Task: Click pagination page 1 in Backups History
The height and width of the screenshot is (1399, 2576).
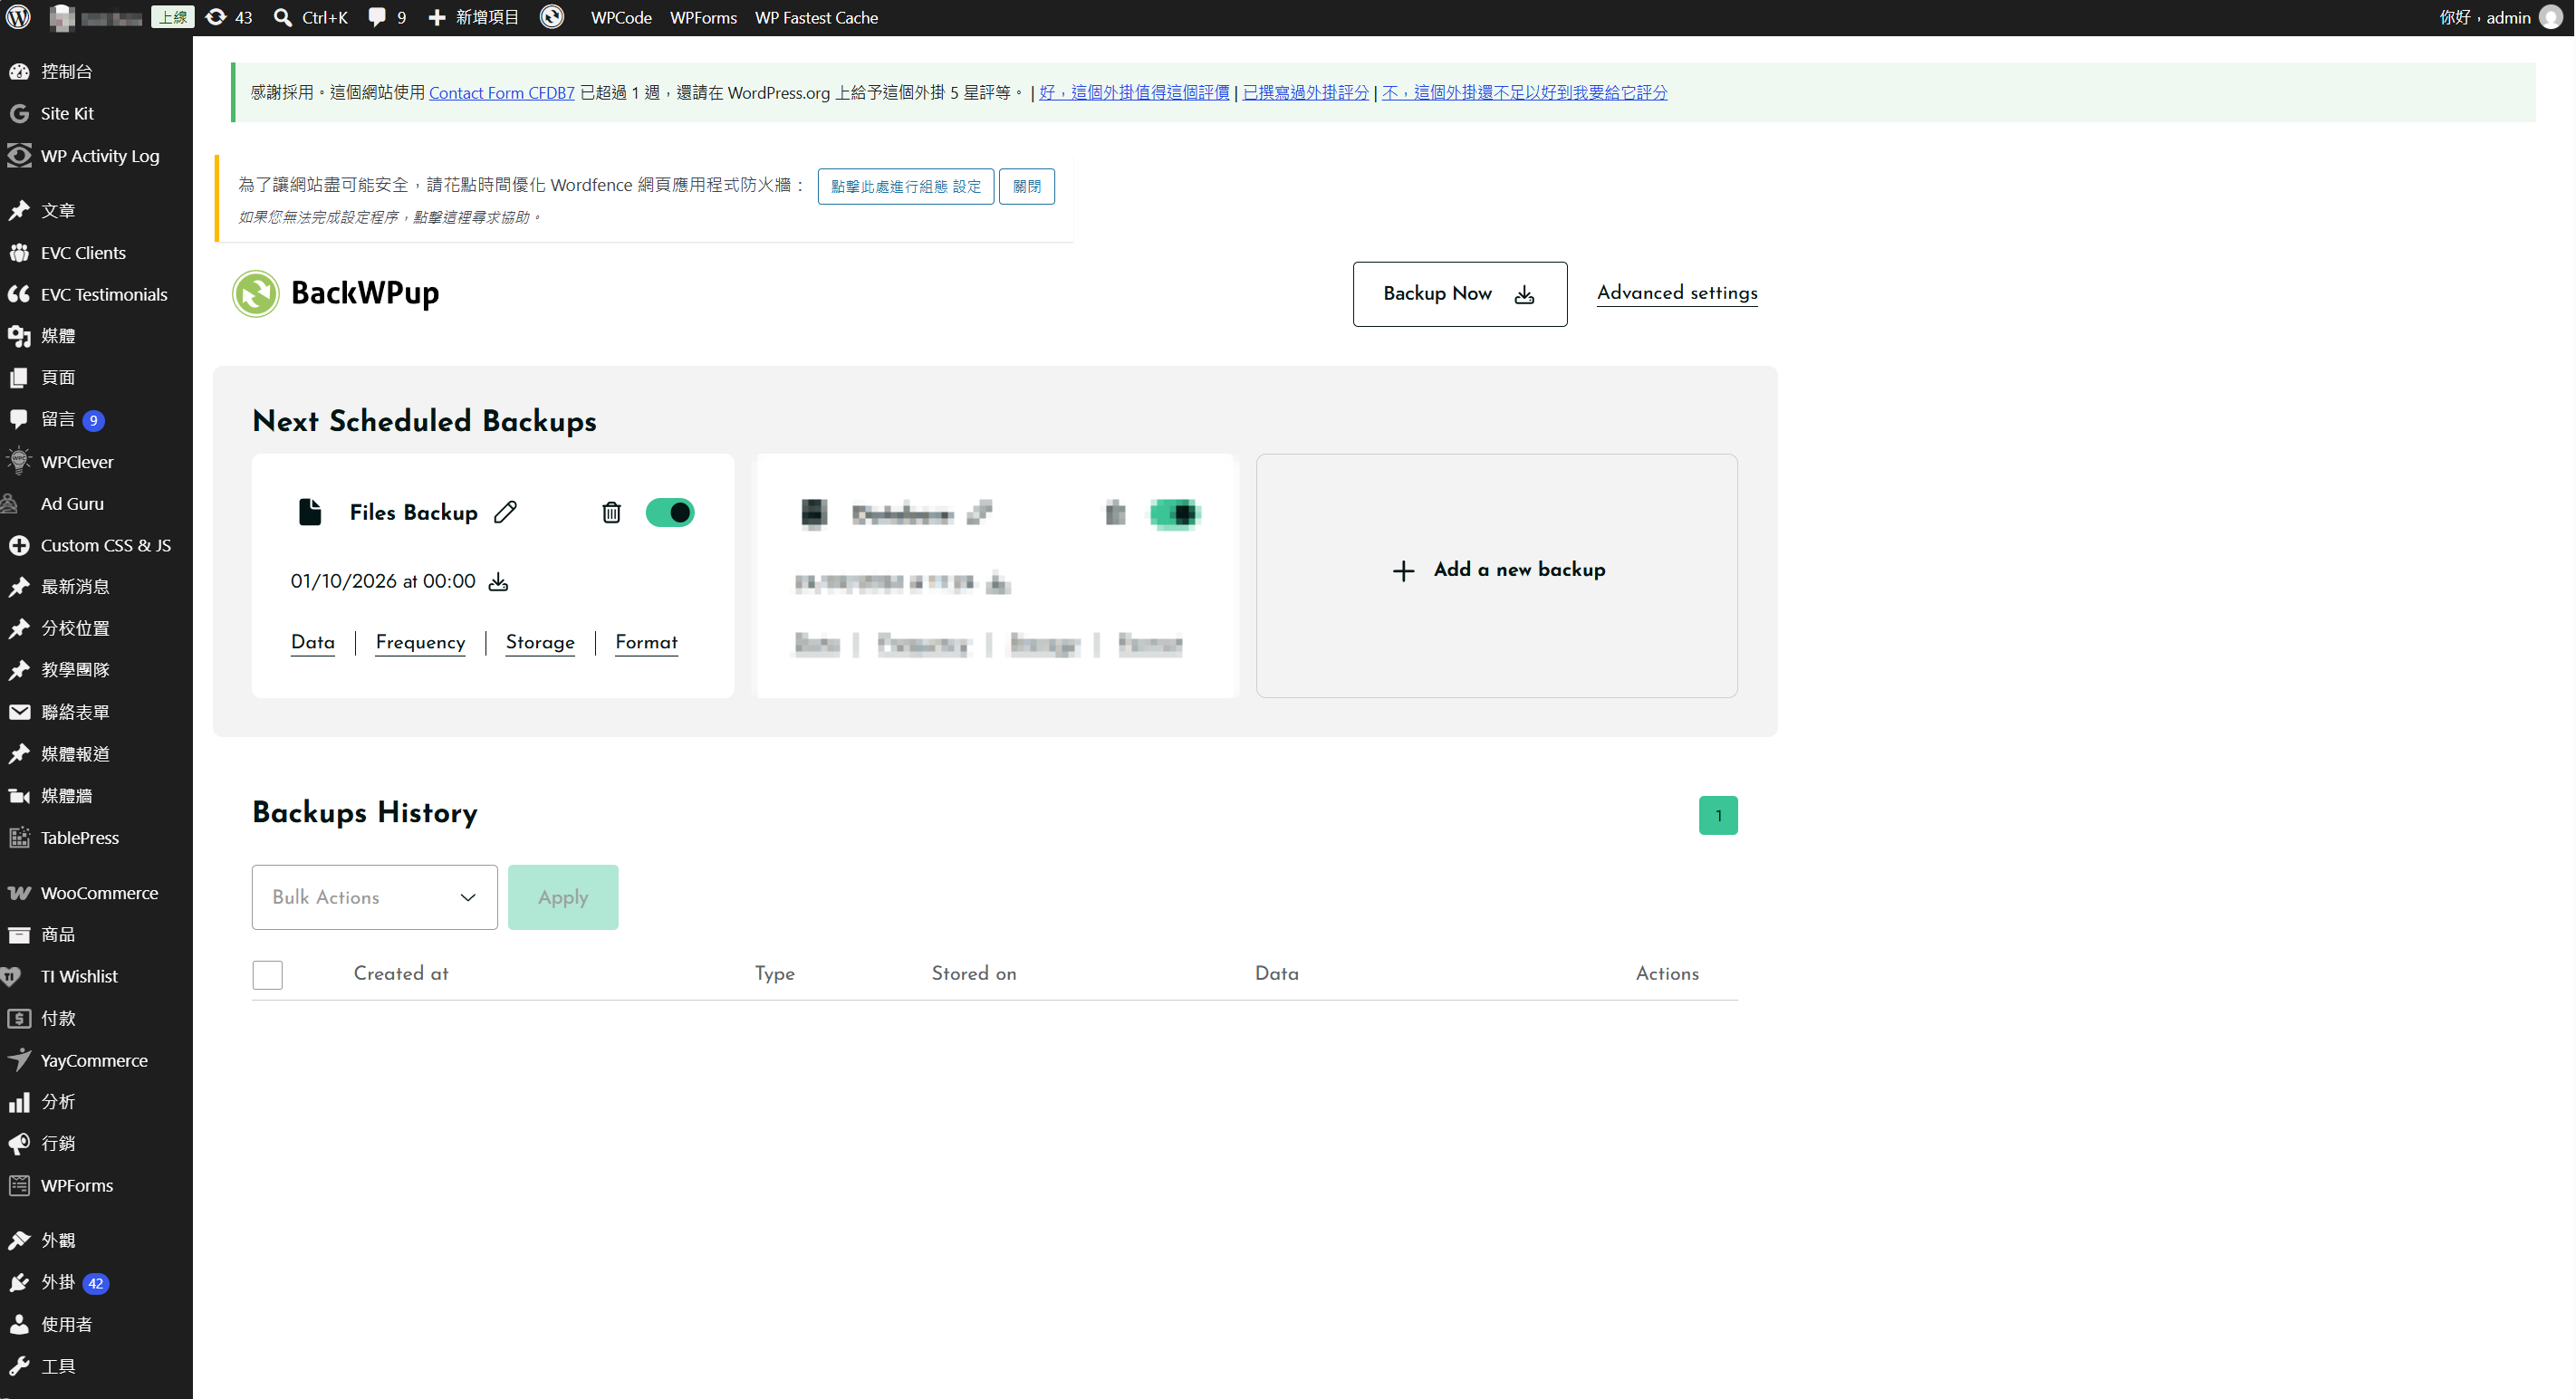Action: pos(1718,815)
